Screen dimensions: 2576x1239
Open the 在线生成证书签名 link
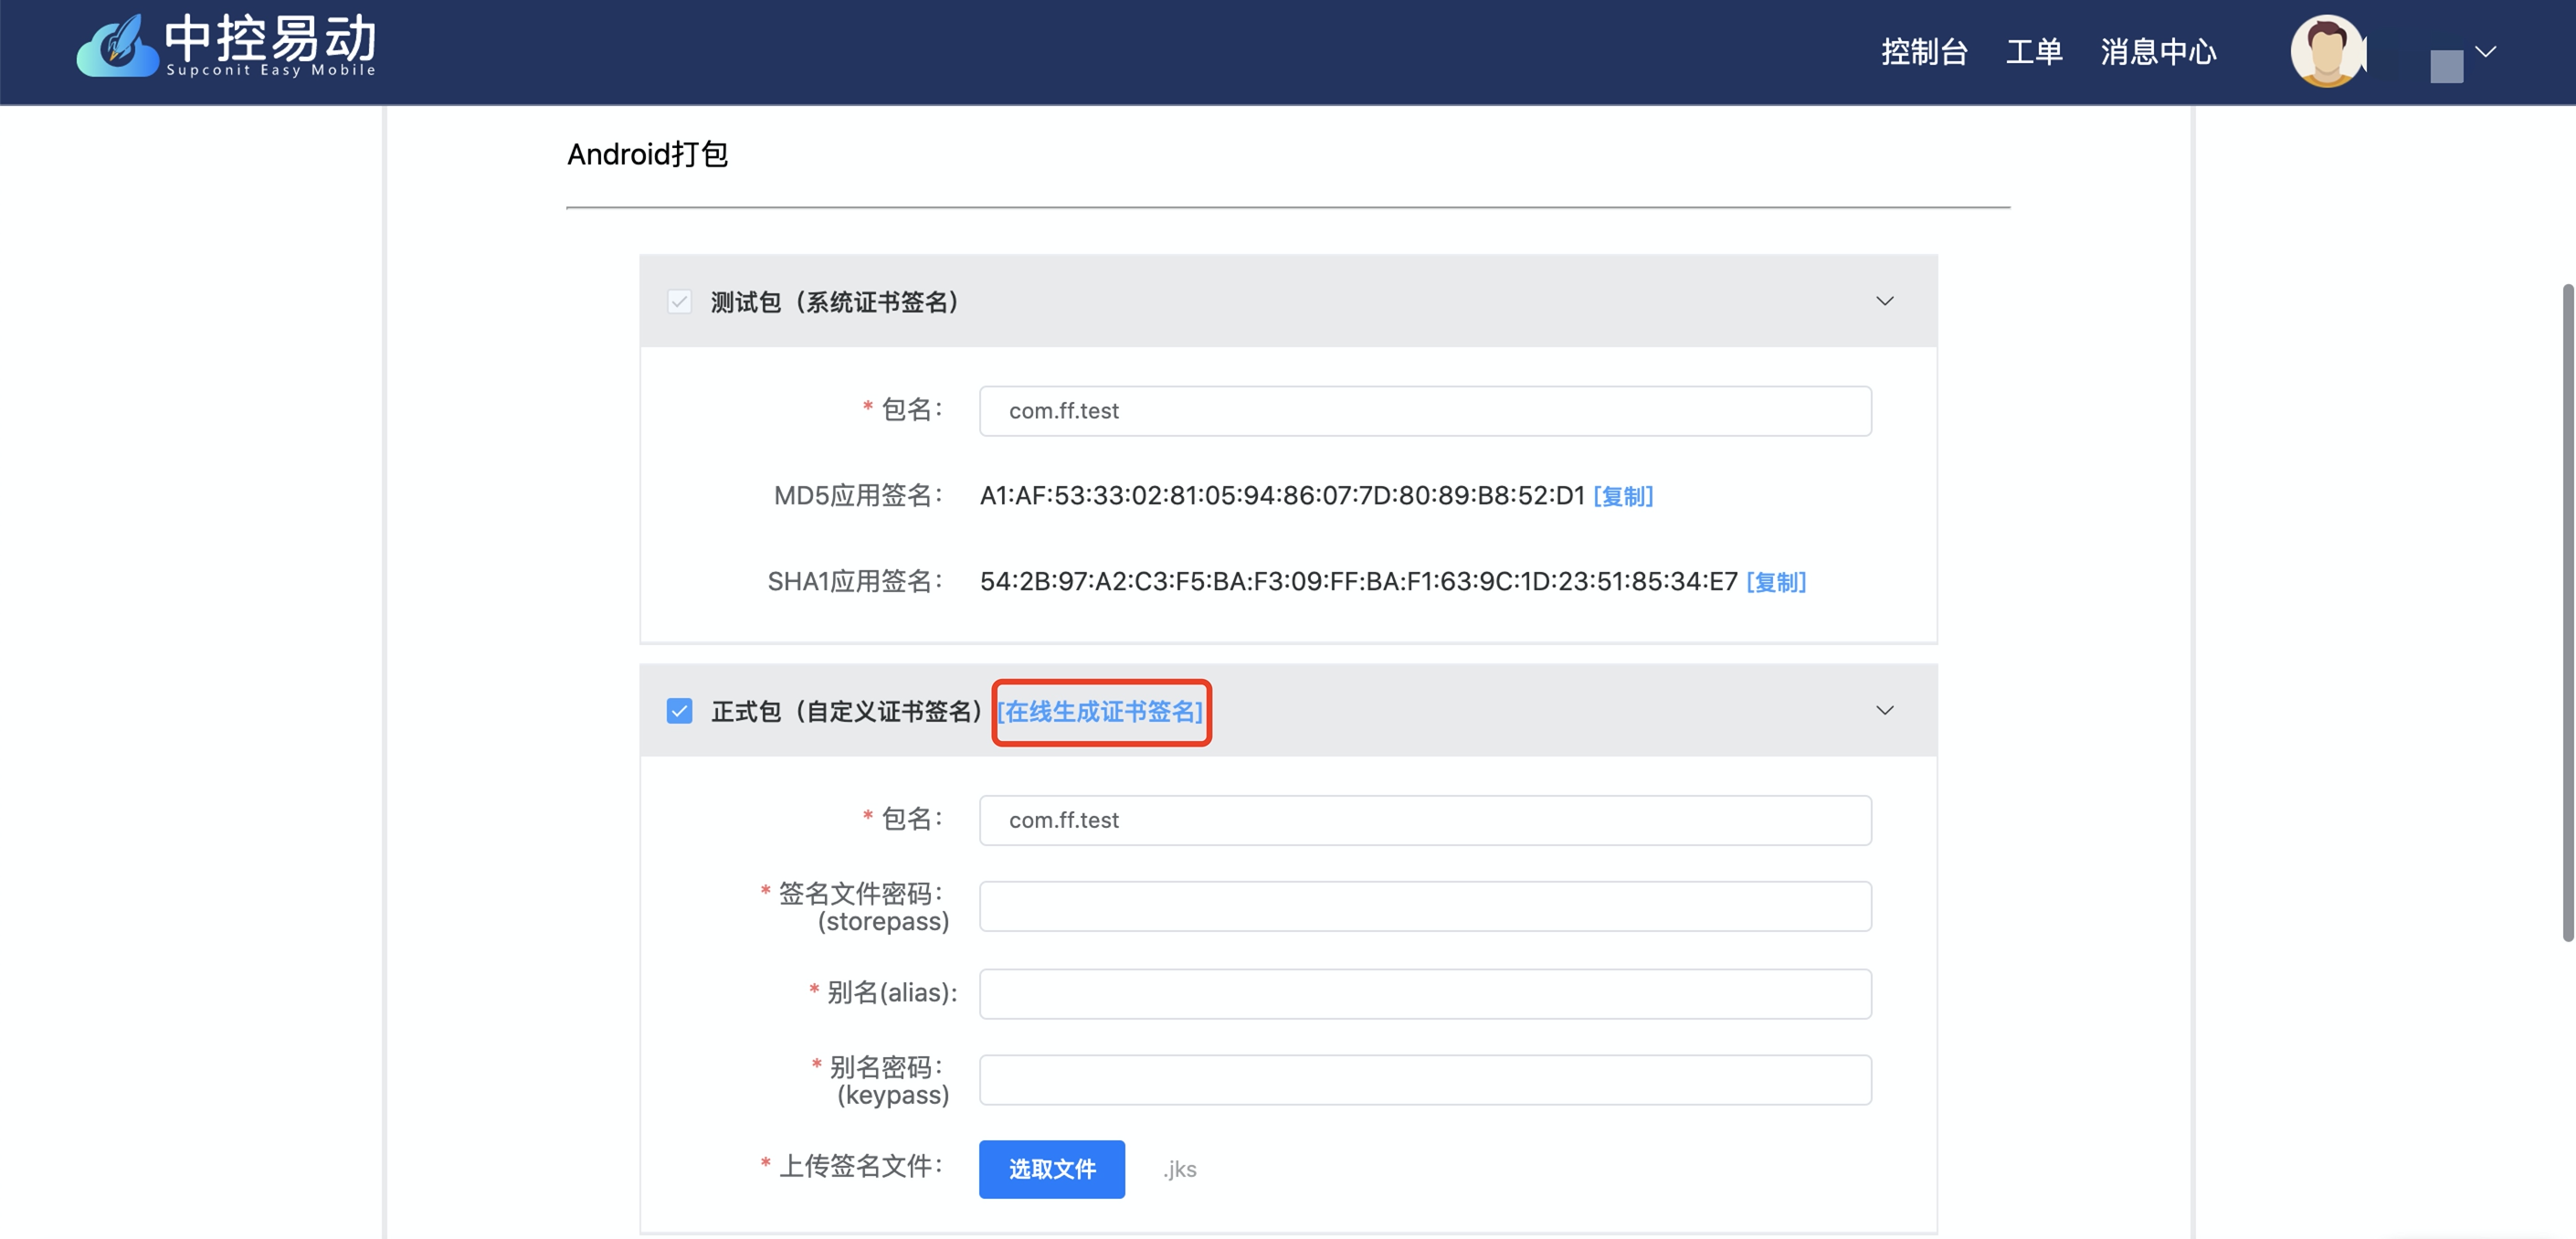pyautogui.click(x=1100, y=711)
